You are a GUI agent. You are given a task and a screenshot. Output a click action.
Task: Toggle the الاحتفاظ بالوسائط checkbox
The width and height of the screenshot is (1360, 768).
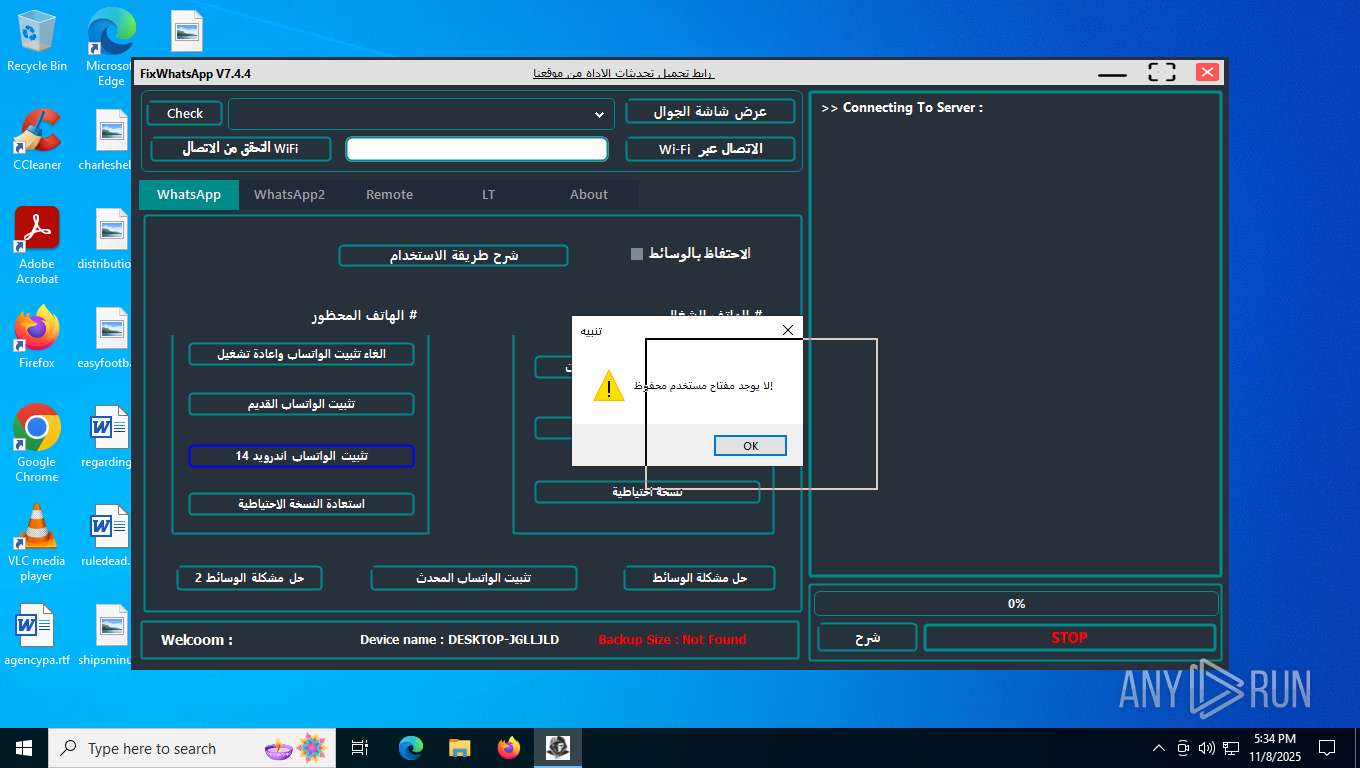(637, 254)
